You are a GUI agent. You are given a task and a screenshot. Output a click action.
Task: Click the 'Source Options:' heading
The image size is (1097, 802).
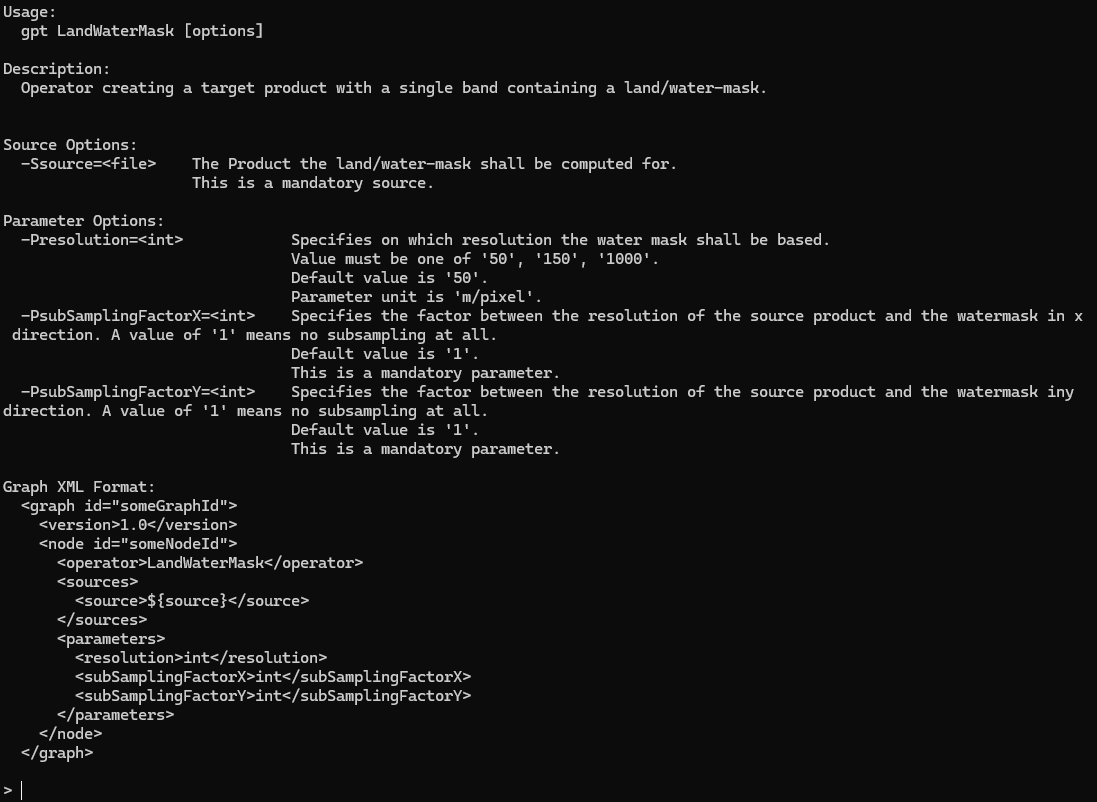click(x=70, y=145)
